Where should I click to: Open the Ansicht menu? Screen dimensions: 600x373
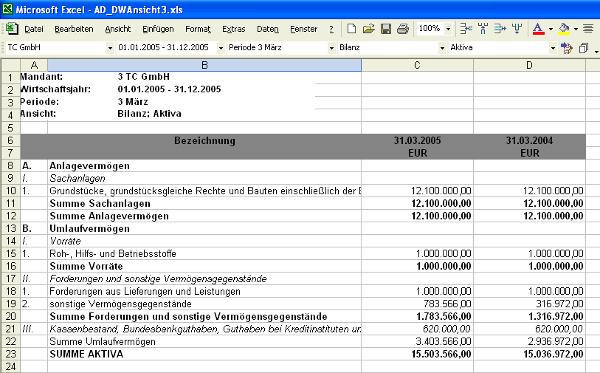(118, 29)
